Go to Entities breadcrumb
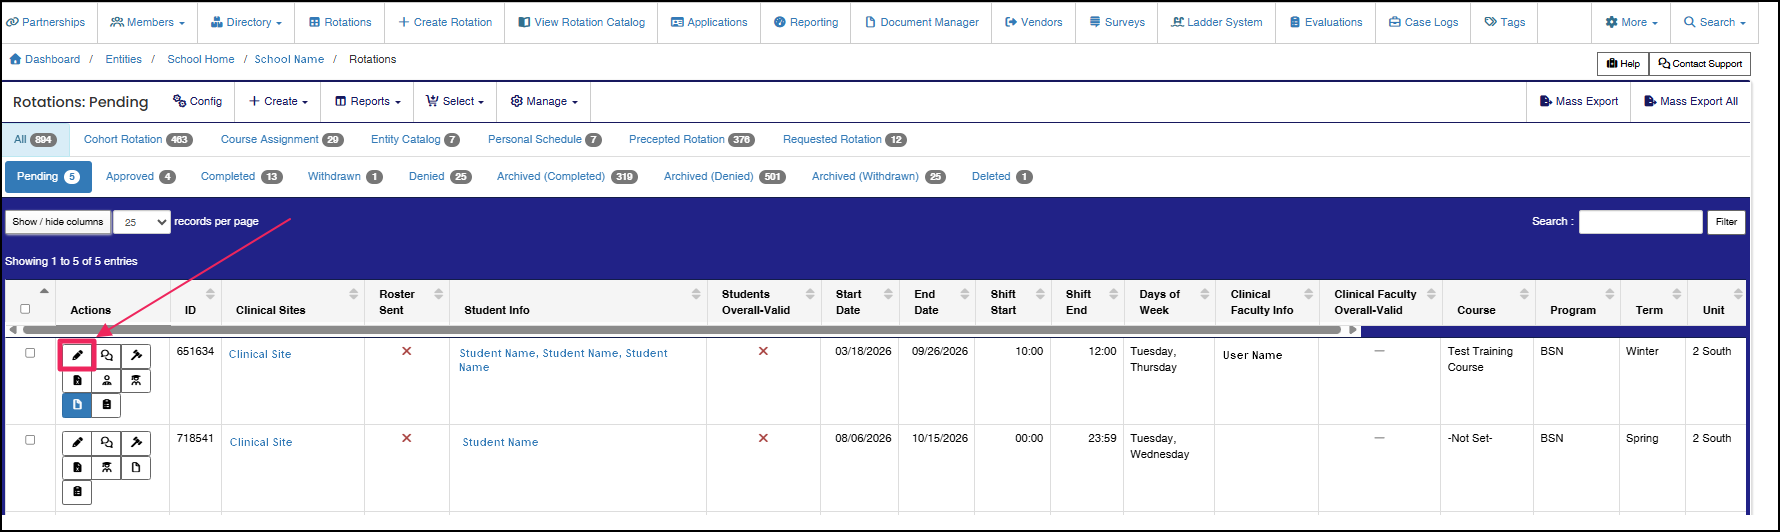The width and height of the screenshot is (1780, 532). [124, 59]
